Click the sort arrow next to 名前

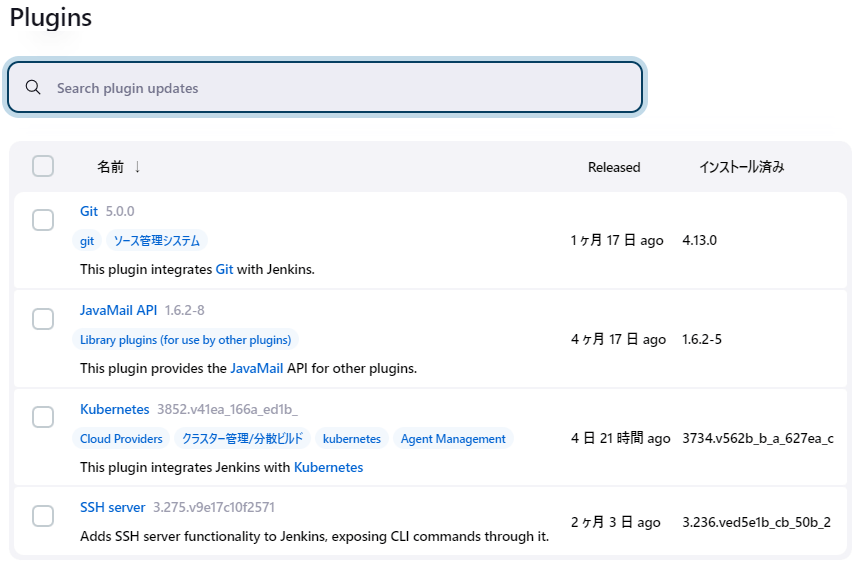coord(137,167)
